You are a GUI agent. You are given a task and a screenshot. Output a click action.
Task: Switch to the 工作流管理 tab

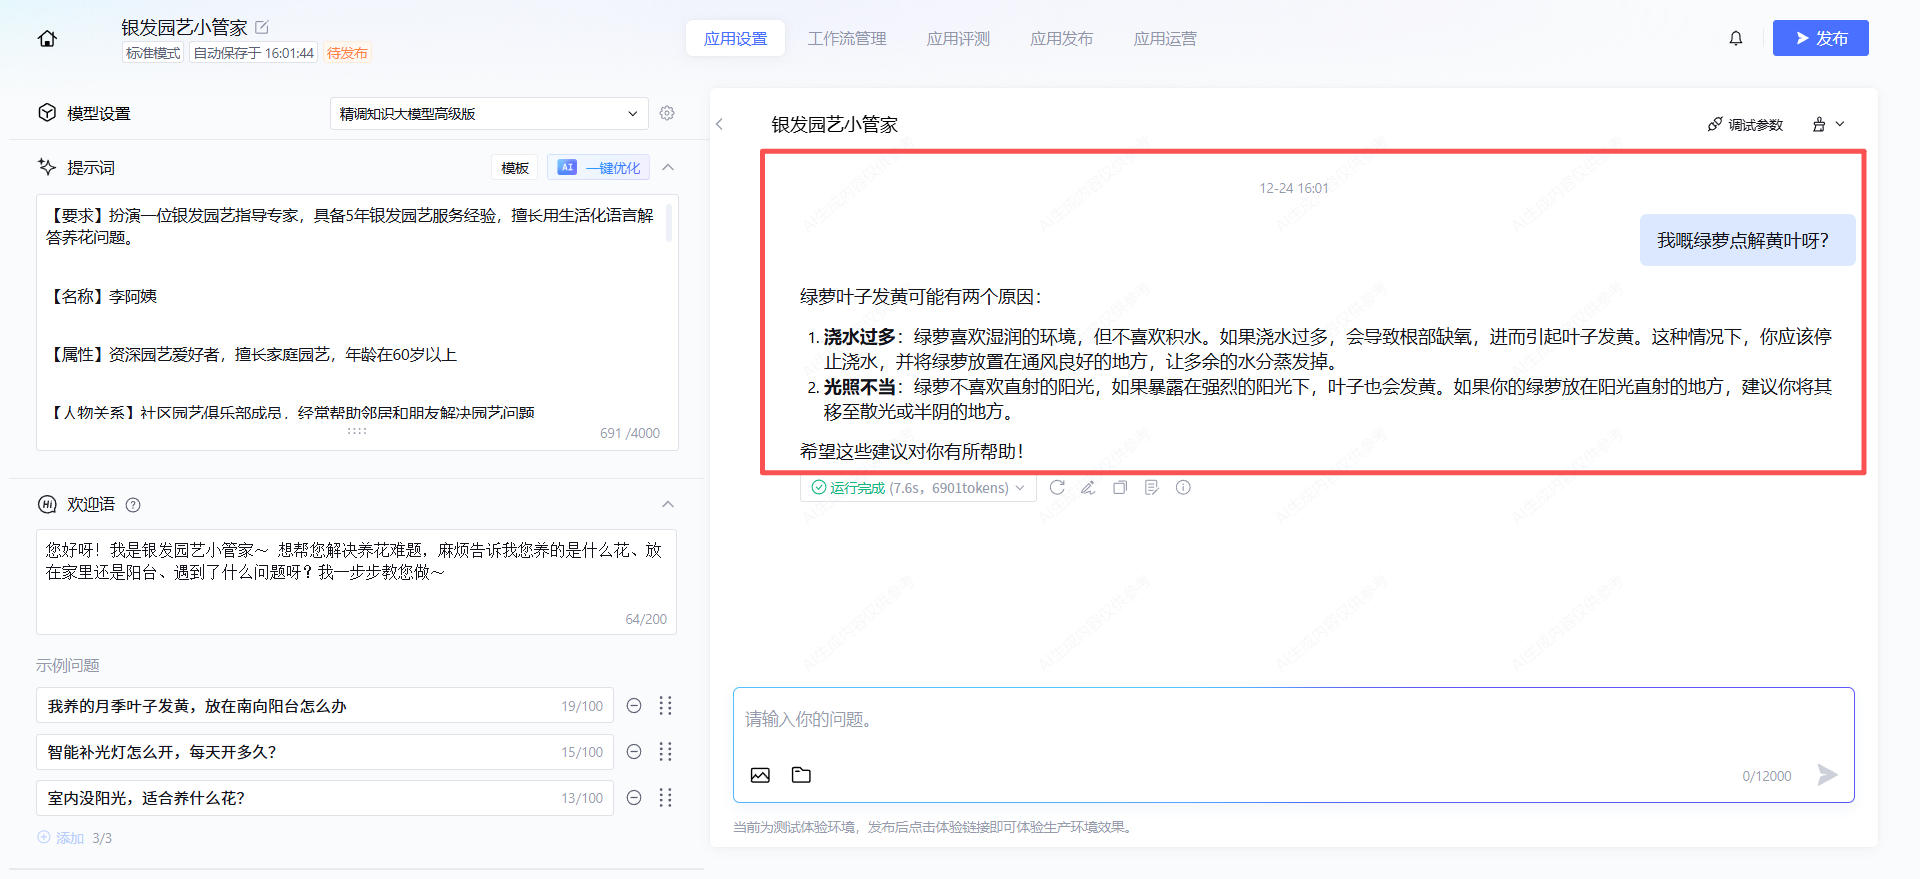point(847,39)
